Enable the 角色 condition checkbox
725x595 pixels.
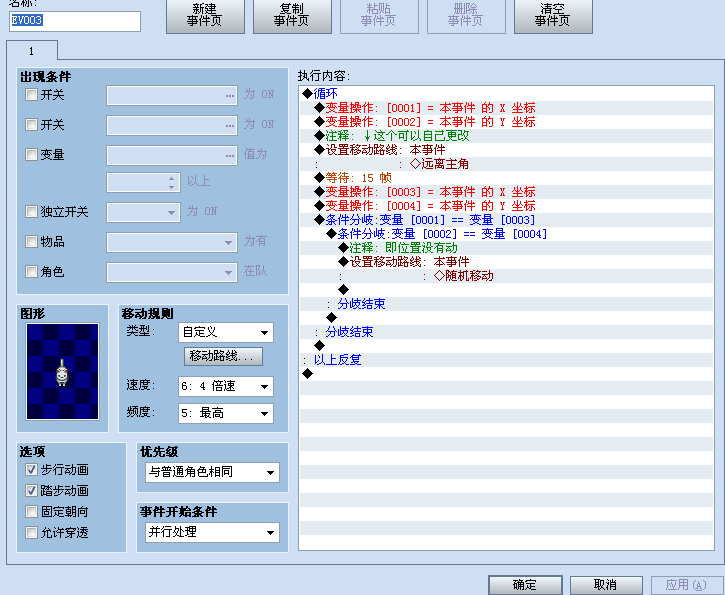click(x=31, y=271)
